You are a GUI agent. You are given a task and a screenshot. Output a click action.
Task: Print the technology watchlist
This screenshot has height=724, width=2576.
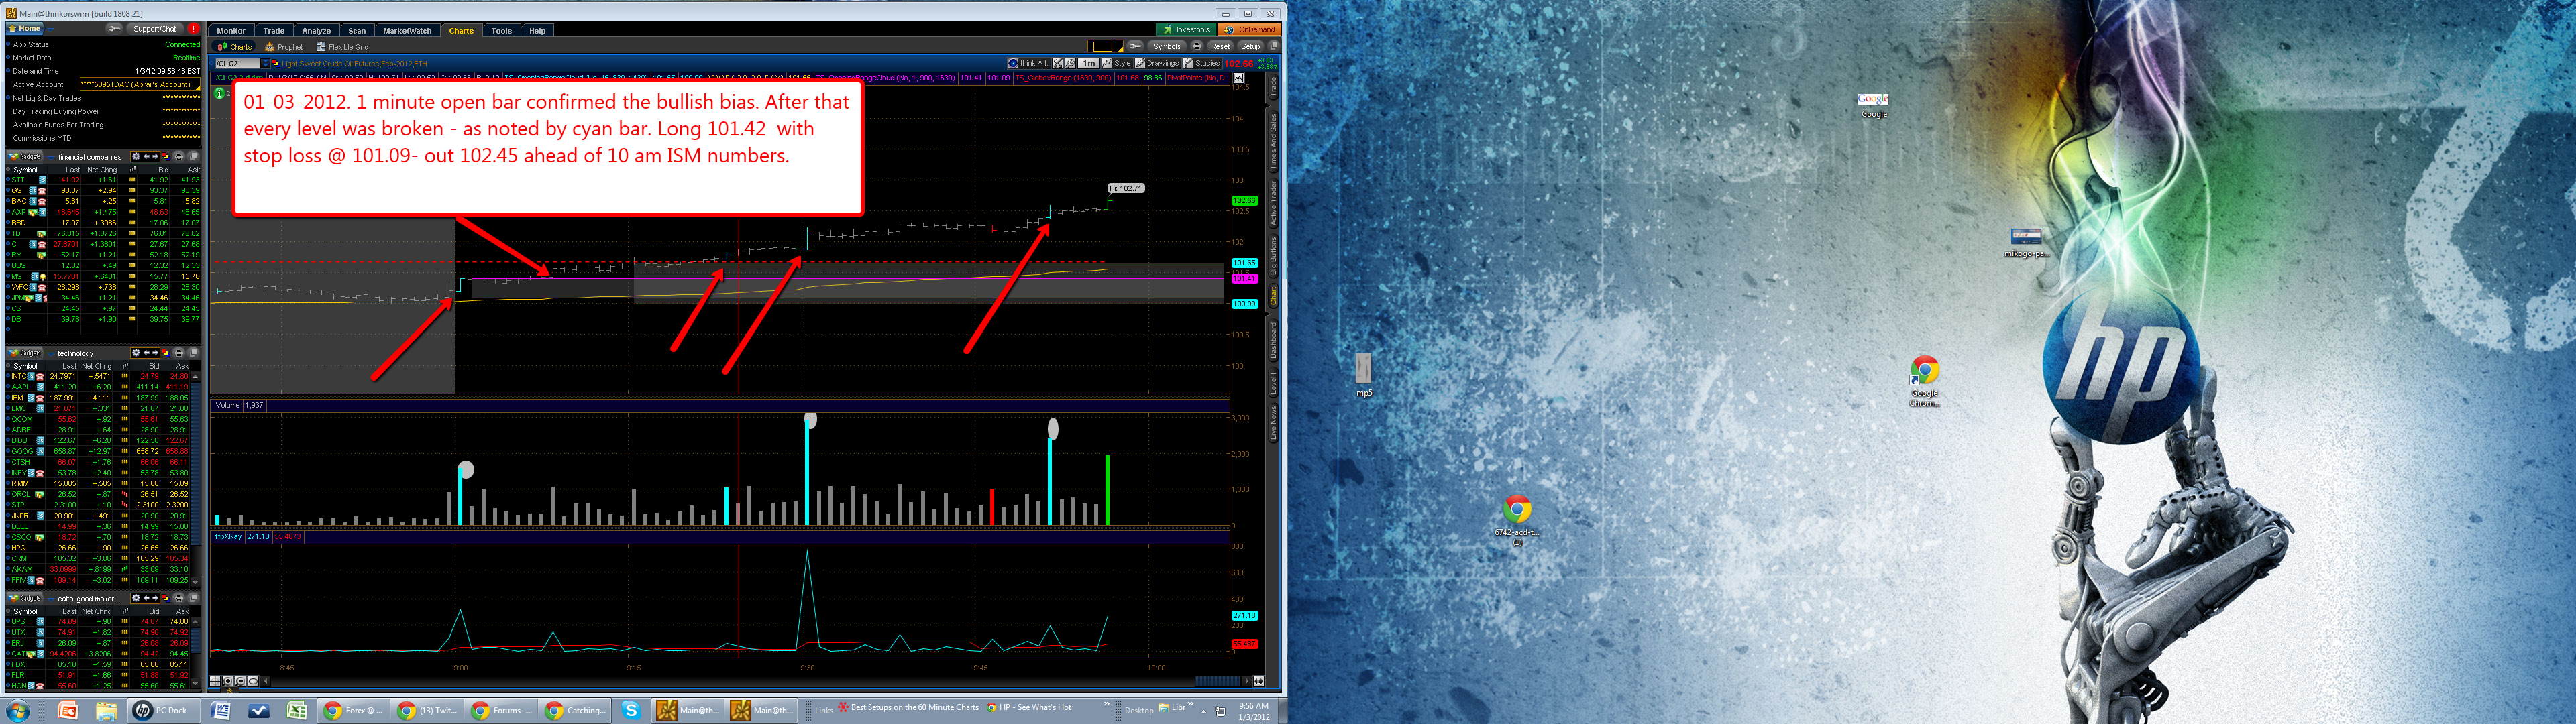(179, 353)
